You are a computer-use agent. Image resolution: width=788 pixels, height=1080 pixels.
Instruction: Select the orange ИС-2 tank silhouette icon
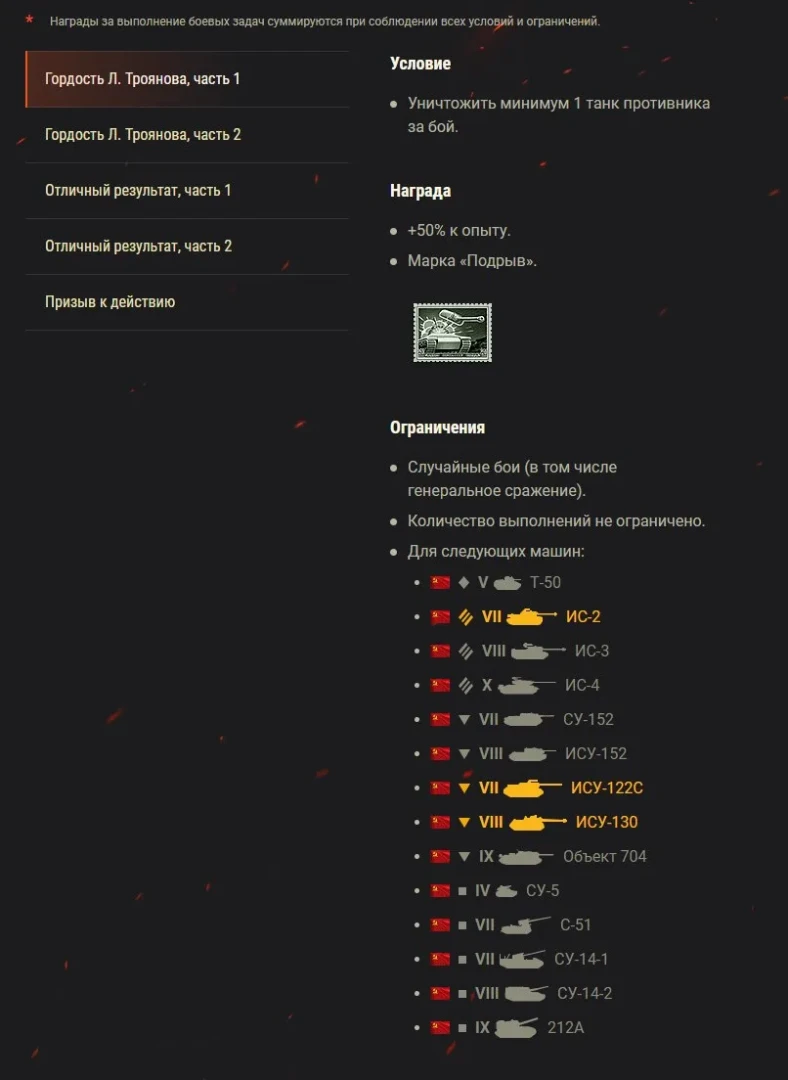(531, 617)
